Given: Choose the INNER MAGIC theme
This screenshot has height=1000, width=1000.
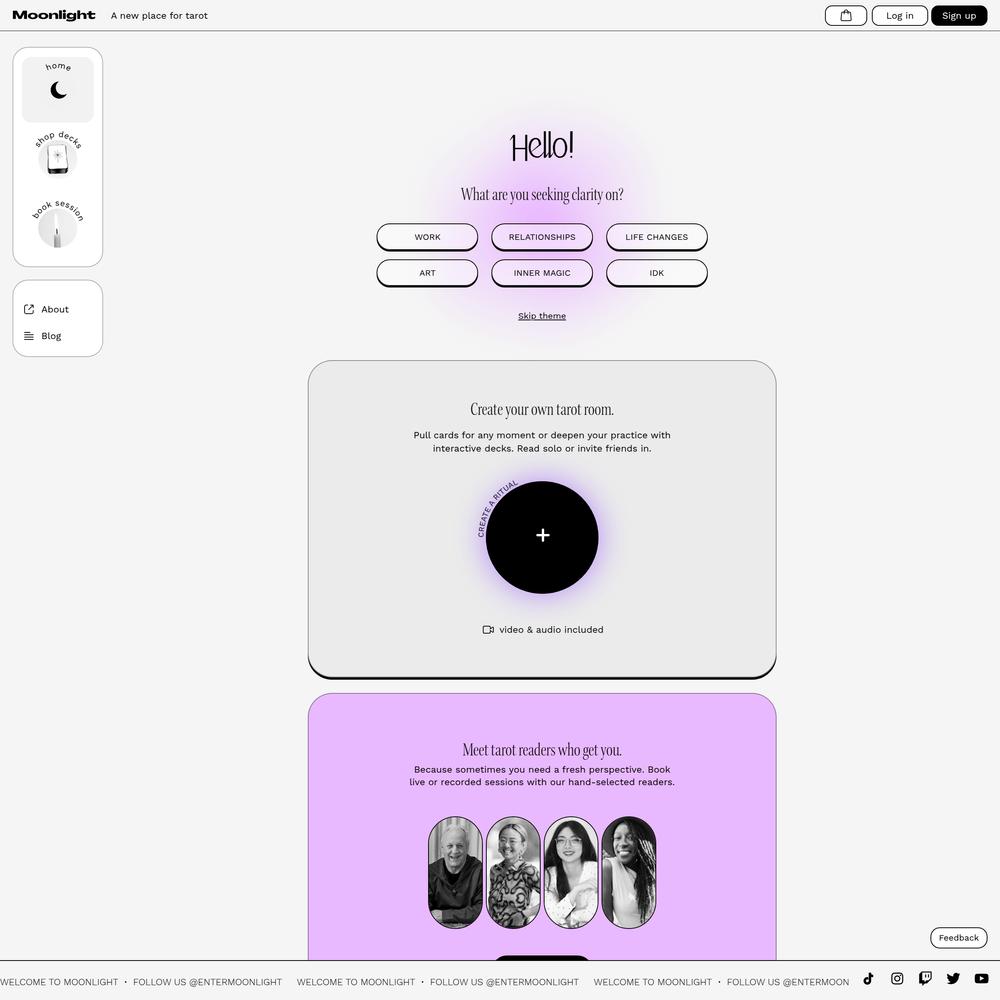Looking at the screenshot, I should pyautogui.click(x=542, y=273).
